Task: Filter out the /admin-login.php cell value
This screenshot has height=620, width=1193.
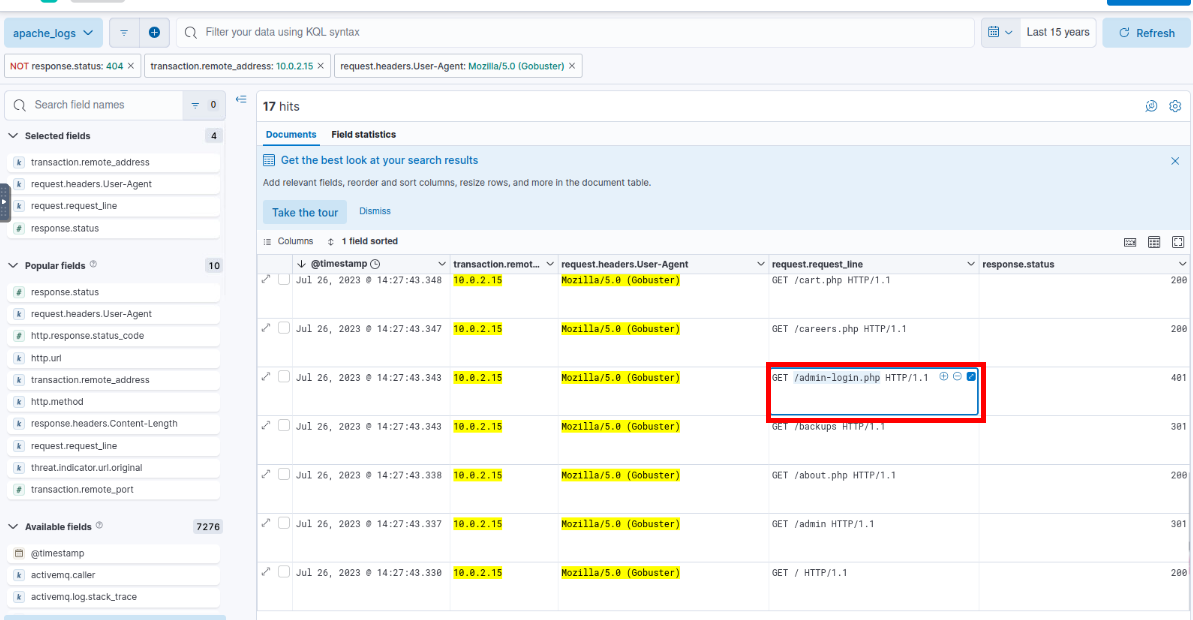Action: pyautogui.click(x=957, y=377)
